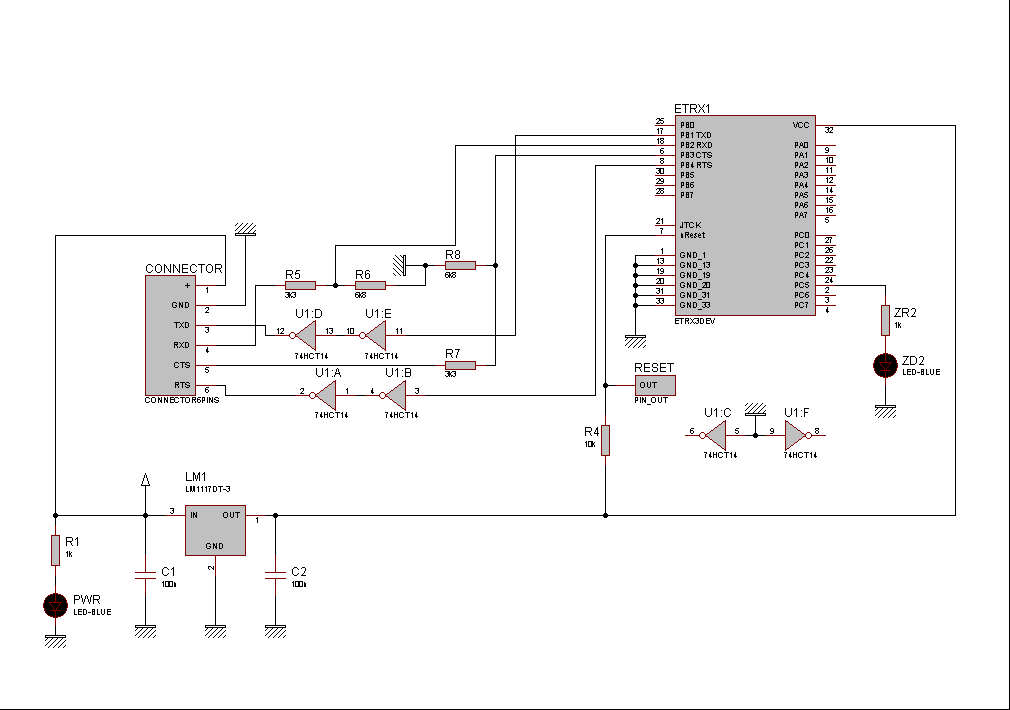Select resistor R1 body

pos(55,550)
